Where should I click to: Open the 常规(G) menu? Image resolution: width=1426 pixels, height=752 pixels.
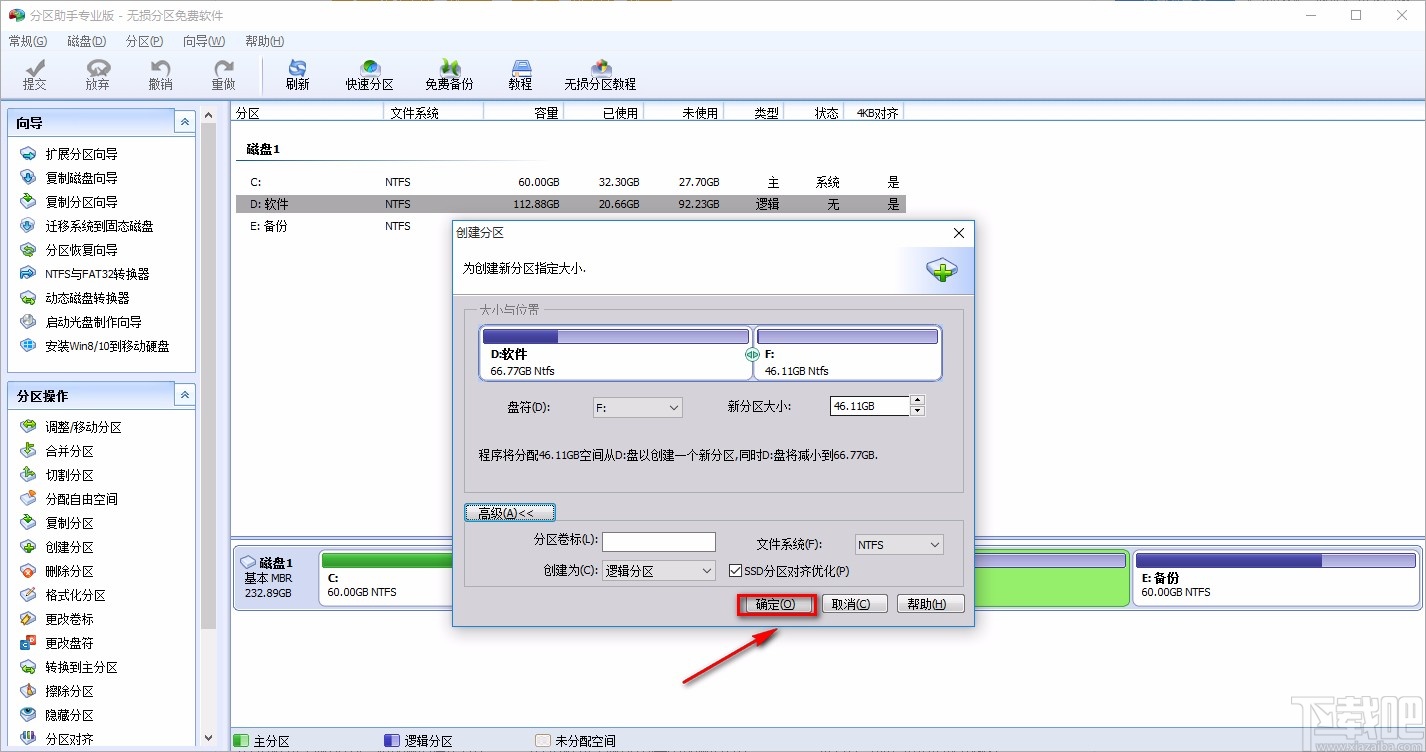[x=28, y=41]
